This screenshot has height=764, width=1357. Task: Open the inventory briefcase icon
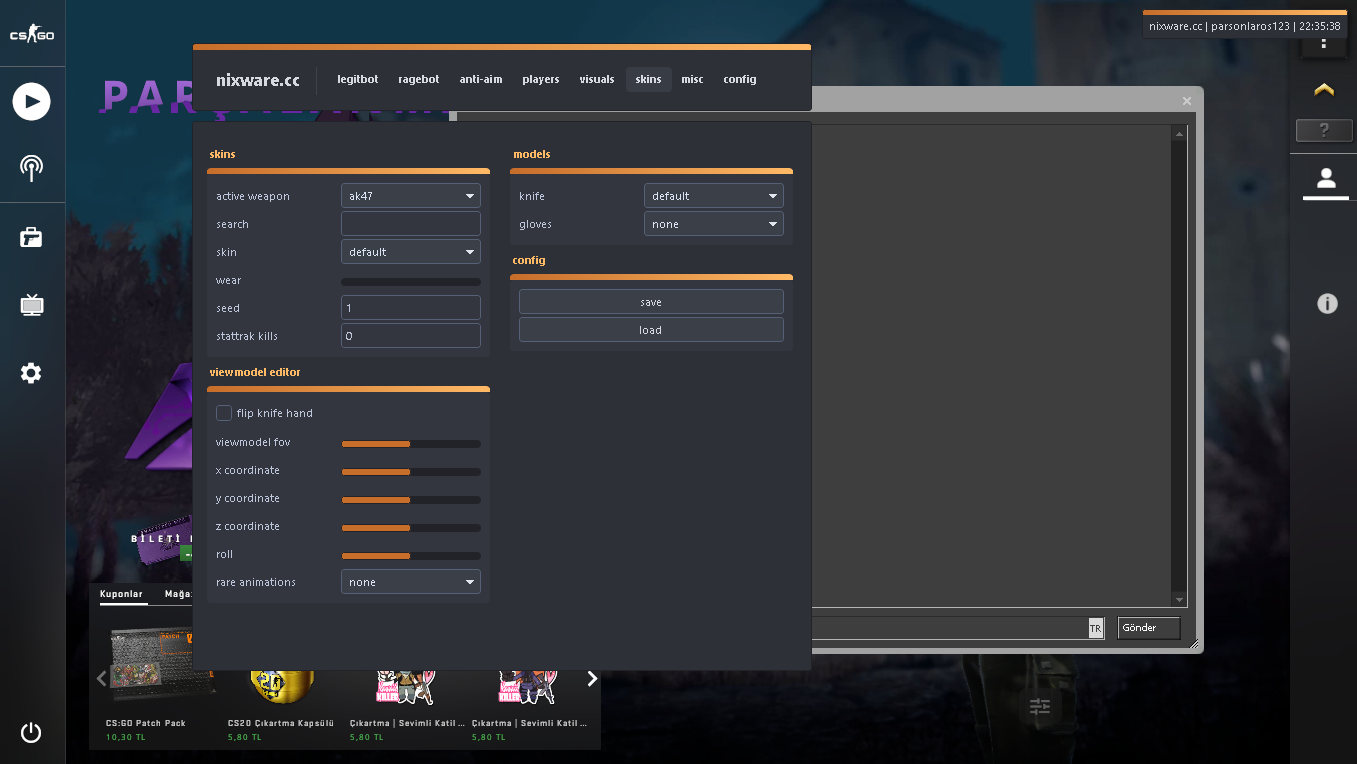pos(32,237)
